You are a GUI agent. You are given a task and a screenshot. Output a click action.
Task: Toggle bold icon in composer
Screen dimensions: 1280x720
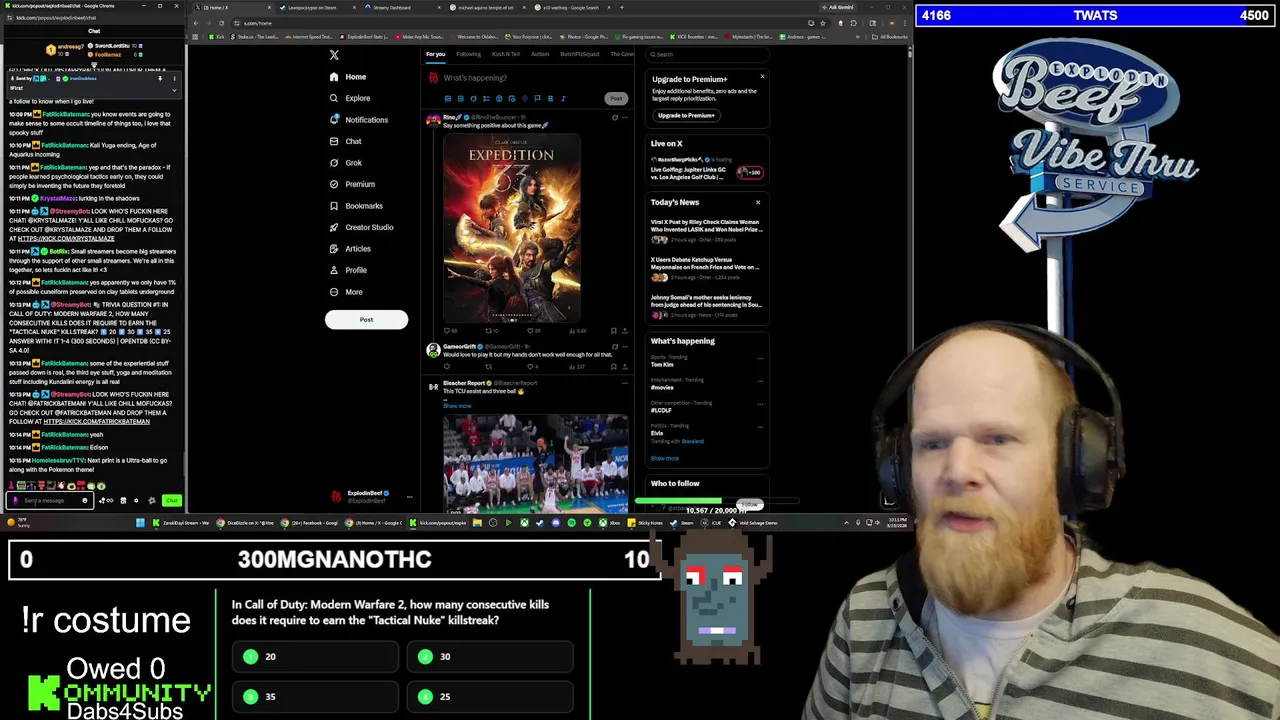click(x=550, y=99)
